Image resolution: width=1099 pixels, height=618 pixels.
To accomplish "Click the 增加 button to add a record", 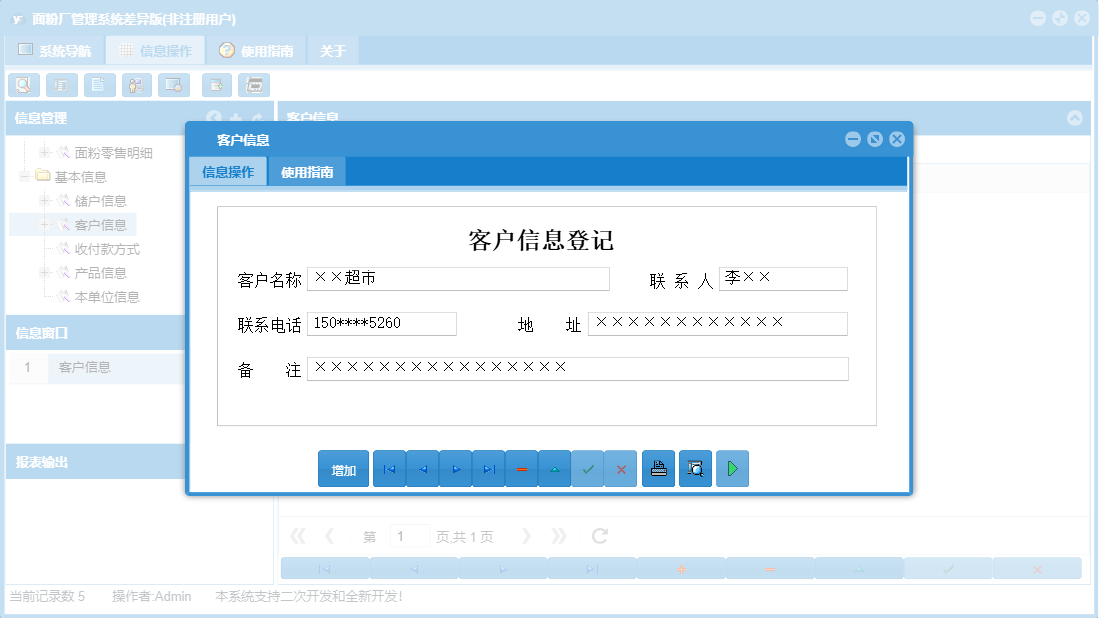I will 343,468.
